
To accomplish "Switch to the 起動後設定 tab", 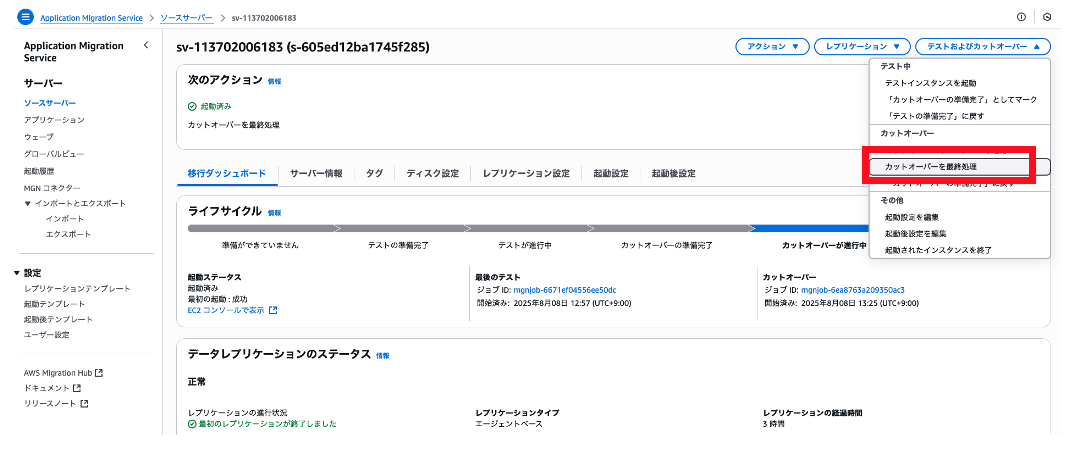I will 673,174.
